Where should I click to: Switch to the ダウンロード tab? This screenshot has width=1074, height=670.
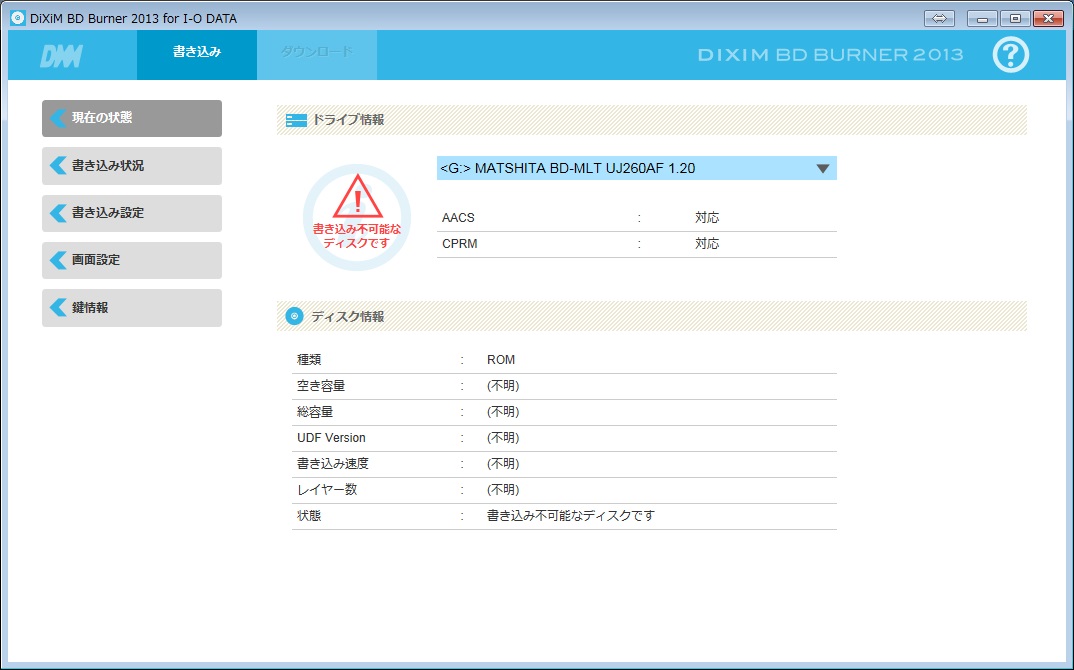[316, 55]
